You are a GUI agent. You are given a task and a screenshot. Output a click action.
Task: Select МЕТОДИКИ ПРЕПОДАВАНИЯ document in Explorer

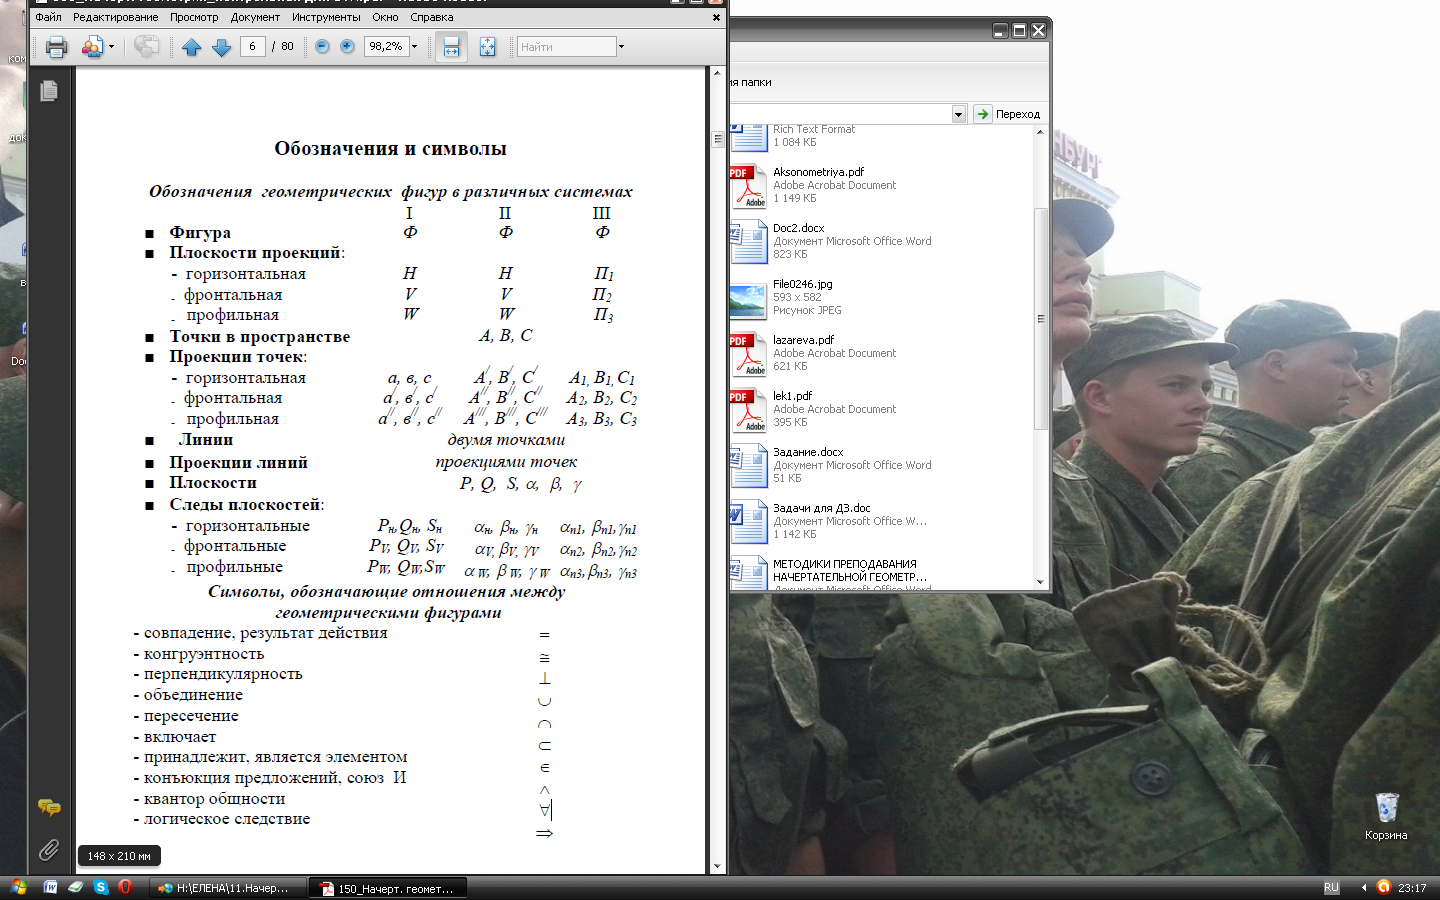830,574
